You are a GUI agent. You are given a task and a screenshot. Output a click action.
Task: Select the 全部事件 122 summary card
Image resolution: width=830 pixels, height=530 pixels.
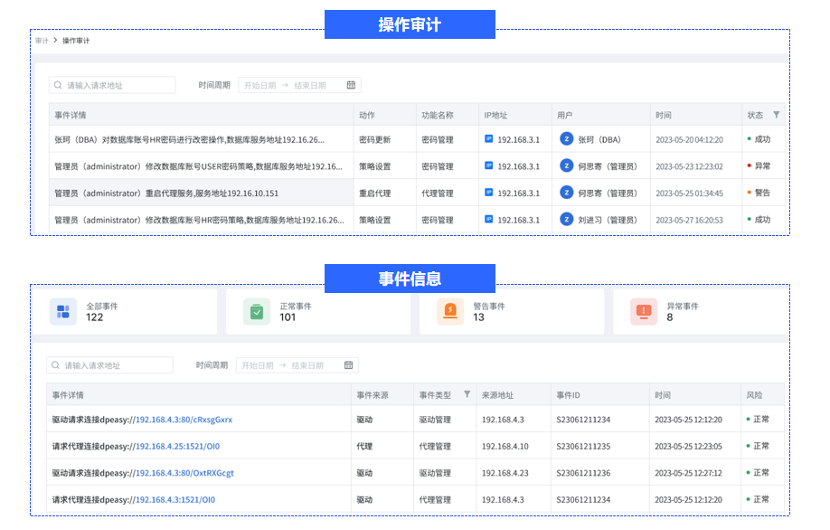[x=125, y=311]
